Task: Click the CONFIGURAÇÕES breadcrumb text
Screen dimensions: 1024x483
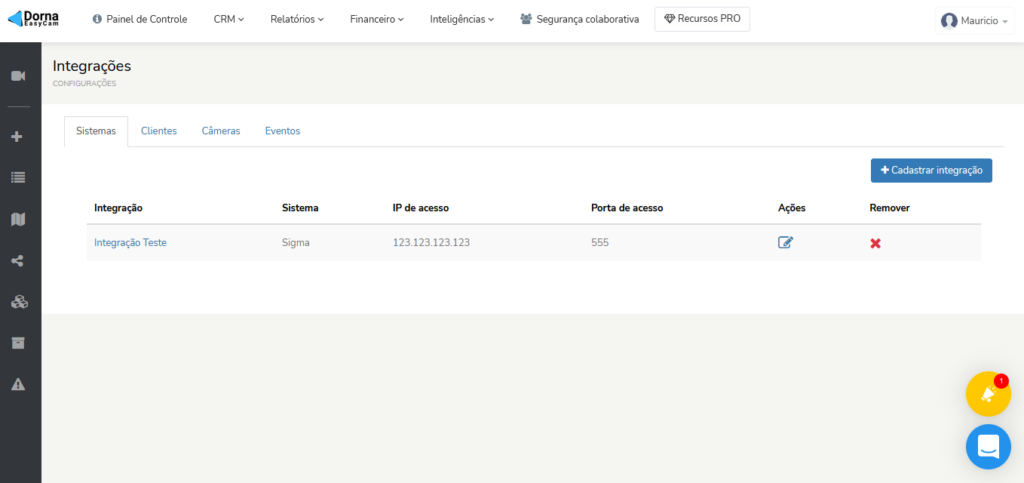Action: (84, 84)
